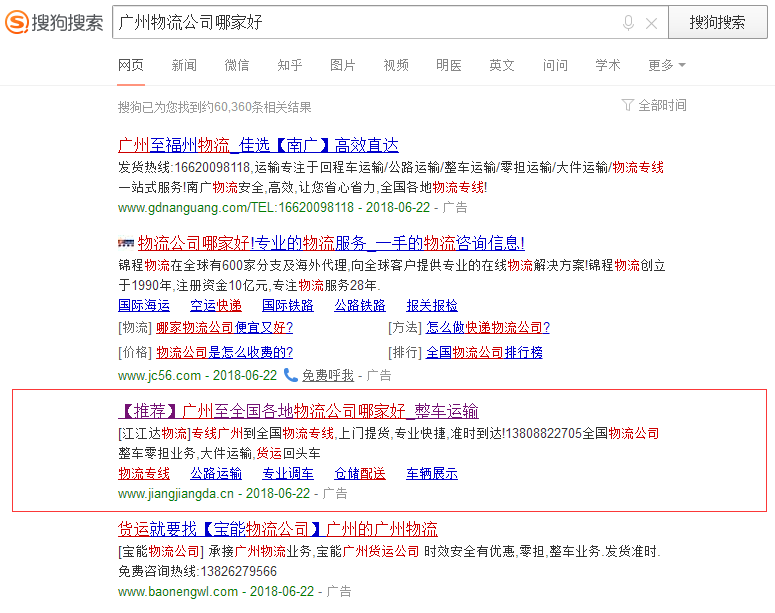Screen dimensions: 775x613
Task: Open result 【推荐】广州至全国各地物流公司哪家好
Action: pyautogui.click(x=299, y=411)
